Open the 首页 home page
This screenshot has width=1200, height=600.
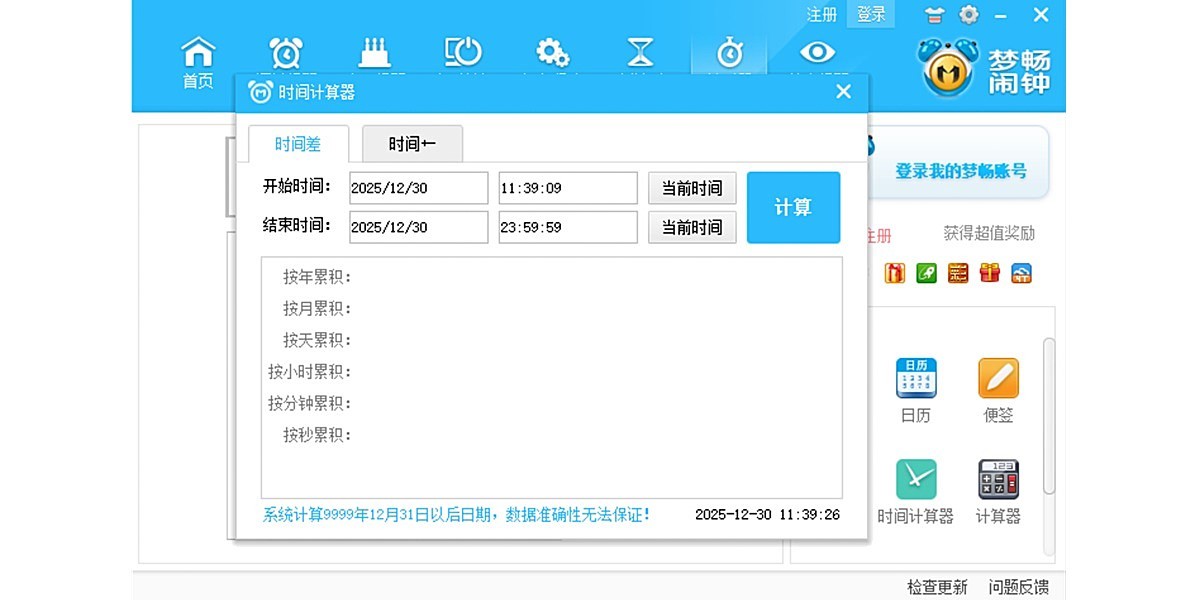(198, 55)
